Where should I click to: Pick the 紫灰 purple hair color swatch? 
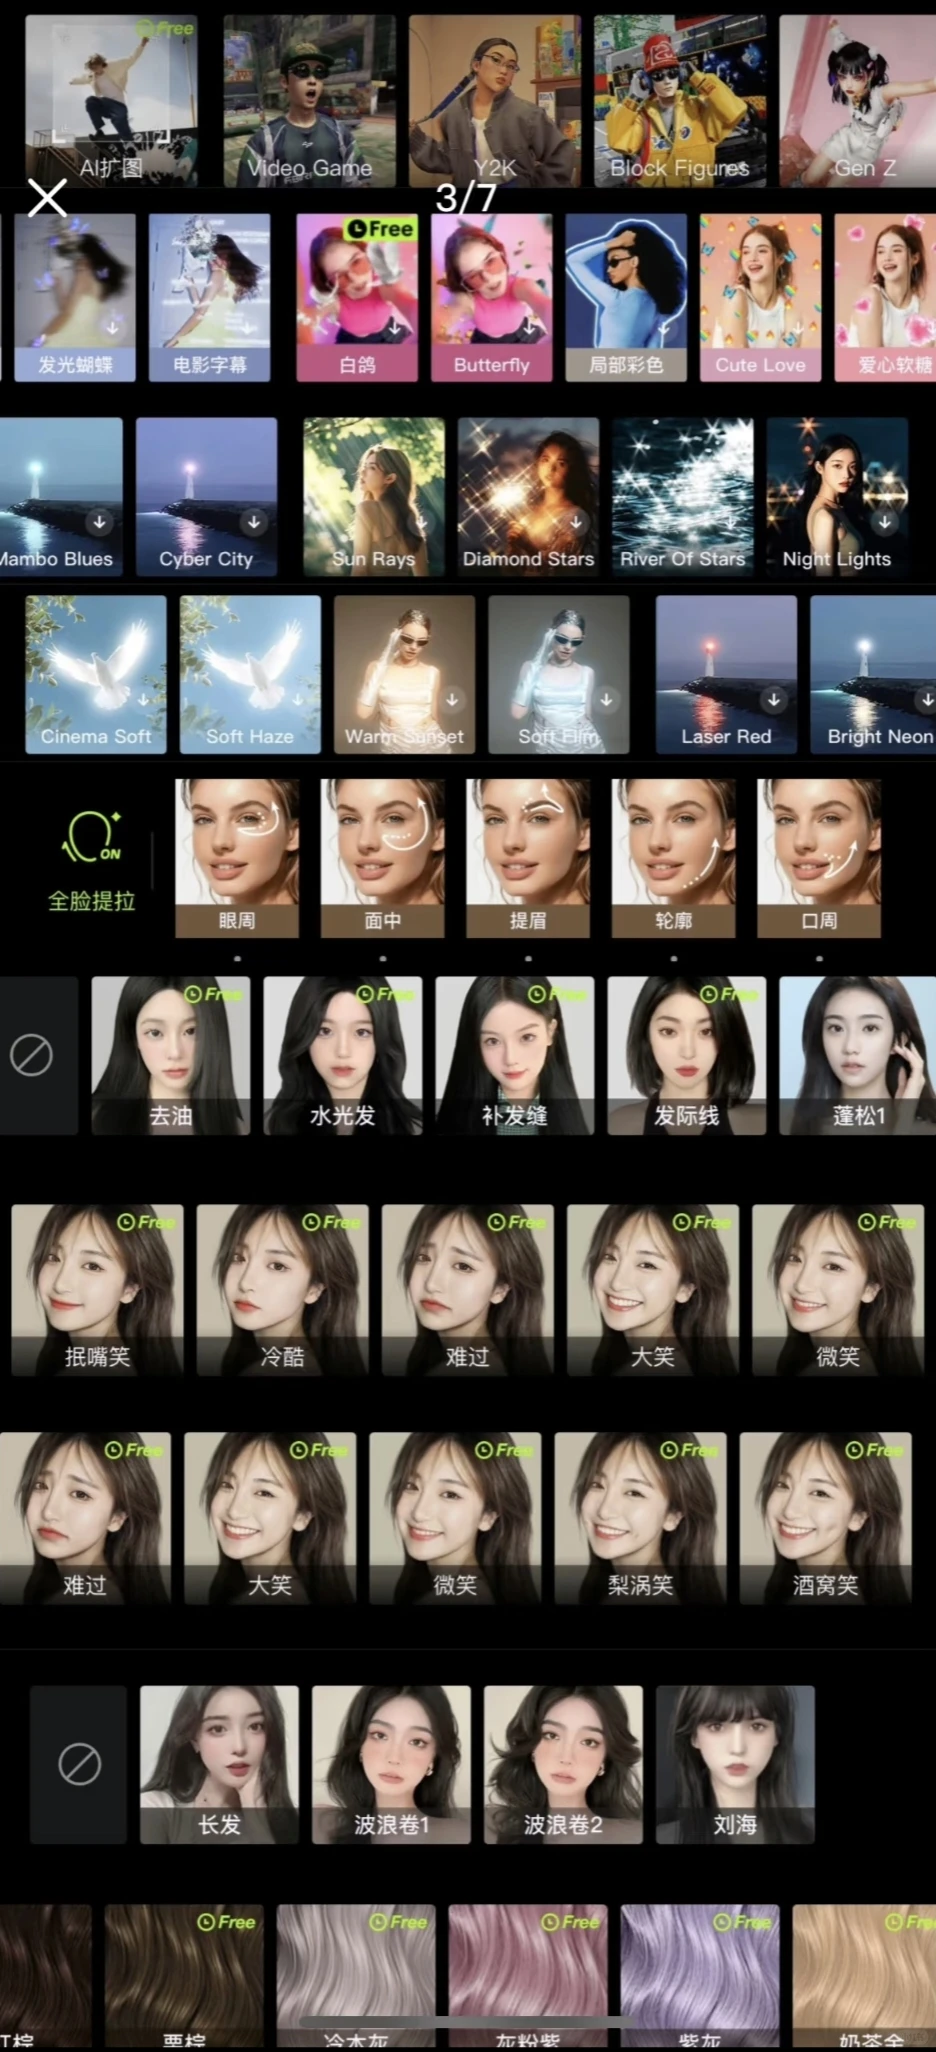700,1976
